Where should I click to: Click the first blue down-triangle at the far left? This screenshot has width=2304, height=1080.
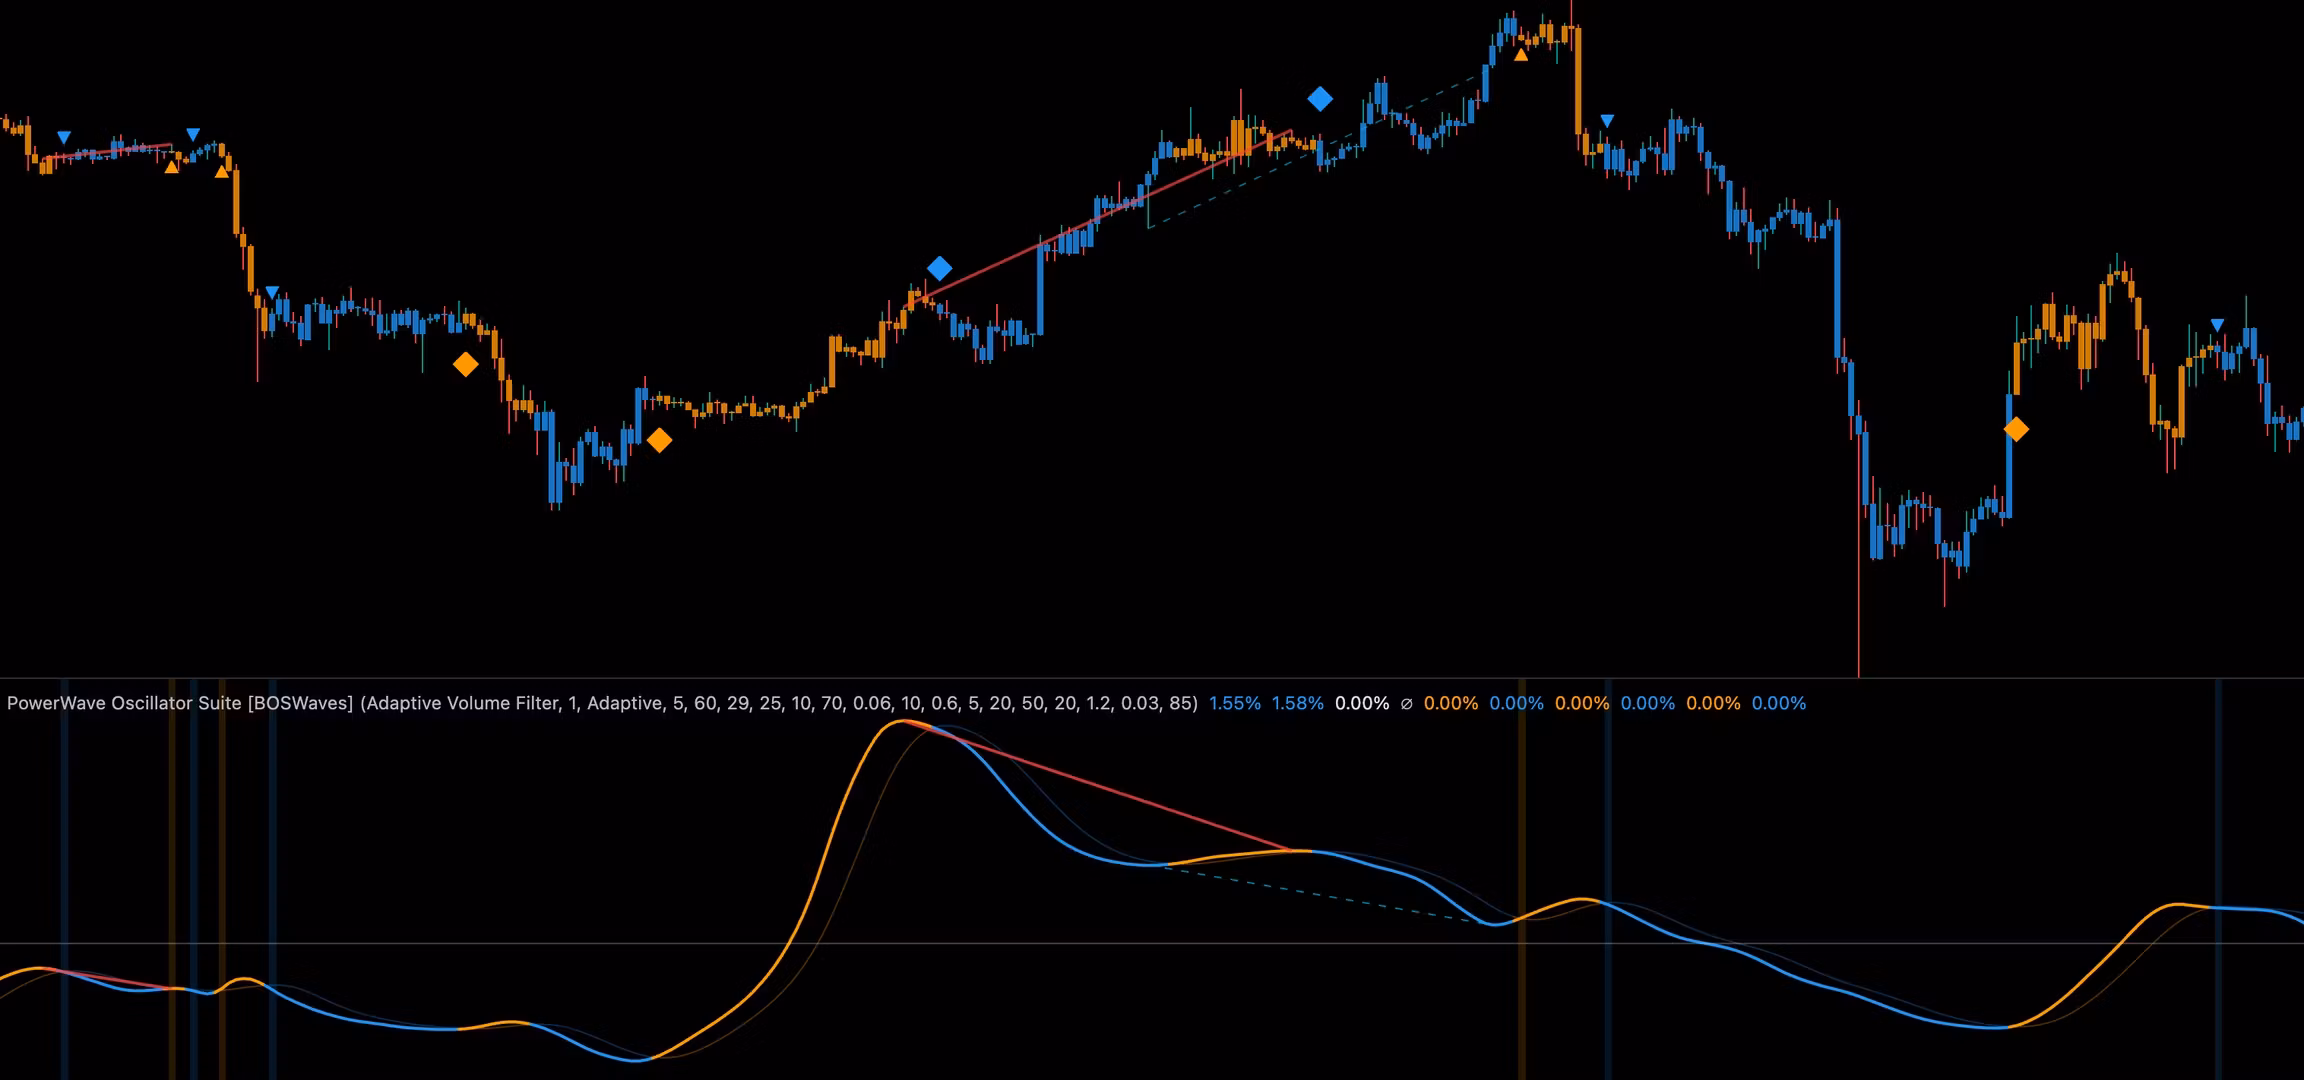click(x=64, y=137)
